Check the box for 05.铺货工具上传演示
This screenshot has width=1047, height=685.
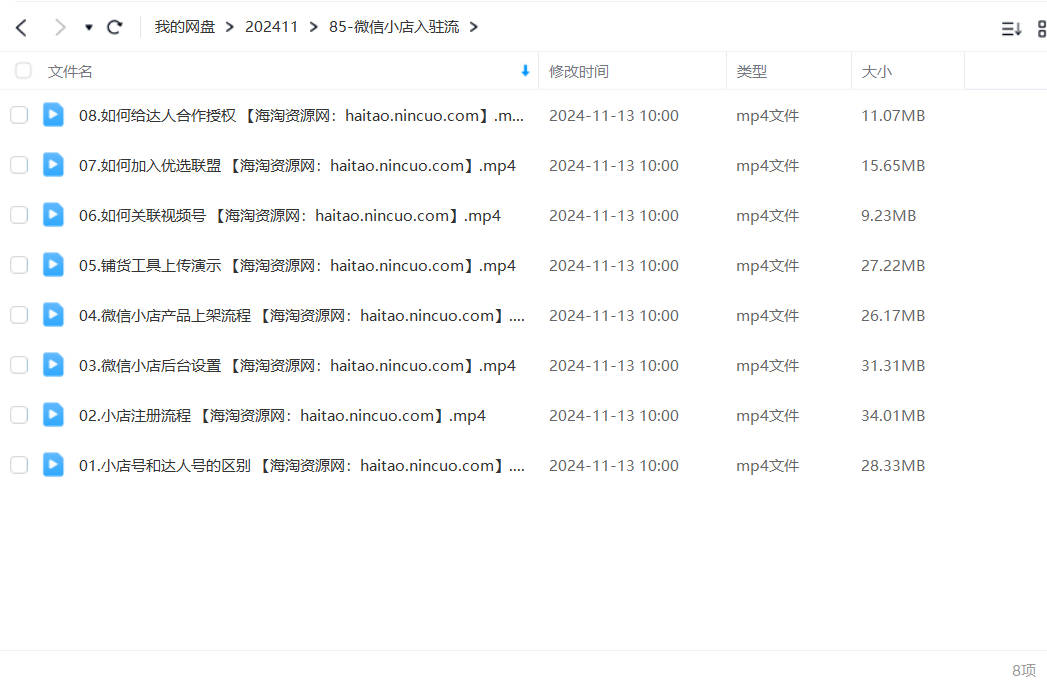pos(19,265)
